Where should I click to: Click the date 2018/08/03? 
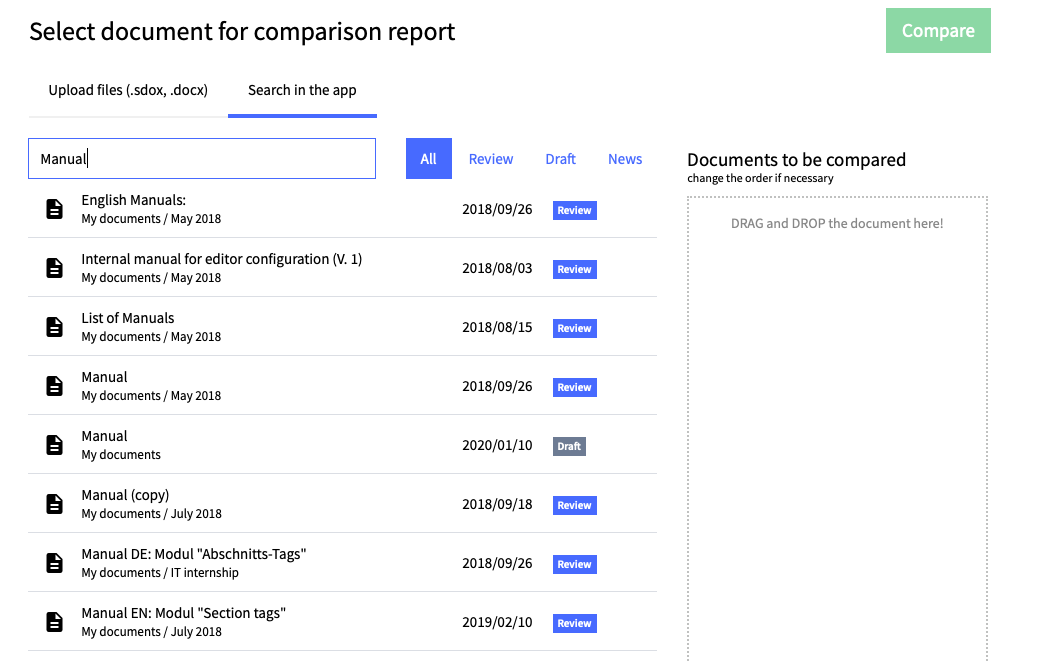point(497,268)
